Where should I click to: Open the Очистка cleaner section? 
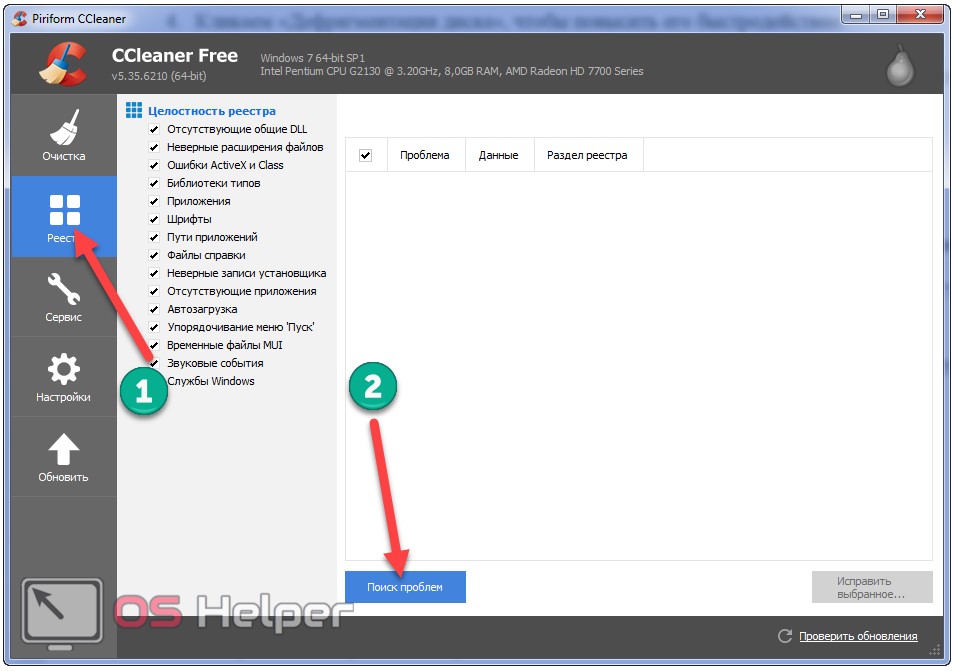64,135
